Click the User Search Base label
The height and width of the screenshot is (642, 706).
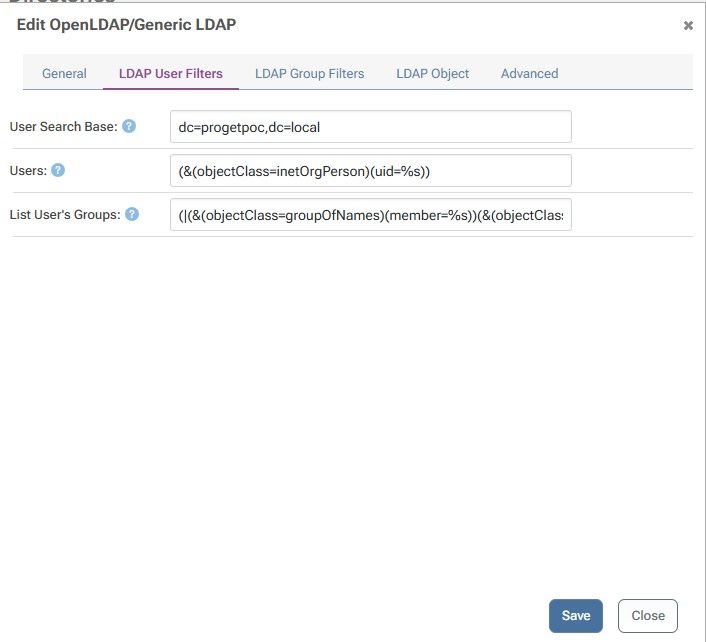[x=63, y=127]
